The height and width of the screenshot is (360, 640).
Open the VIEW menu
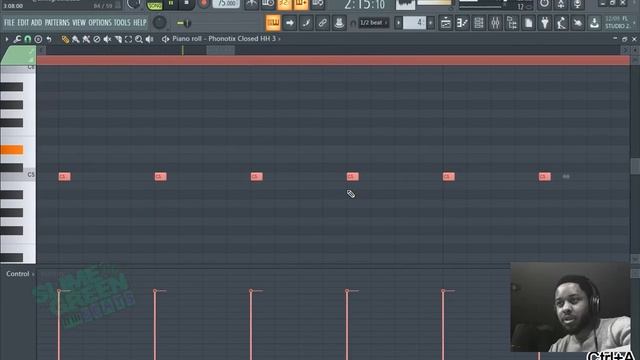[79, 22]
